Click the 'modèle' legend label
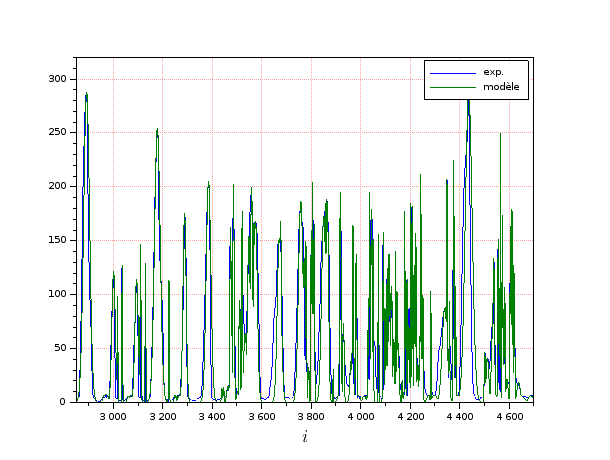Image resolution: width=610 pixels, height=460 pixels. pos(501,87)
